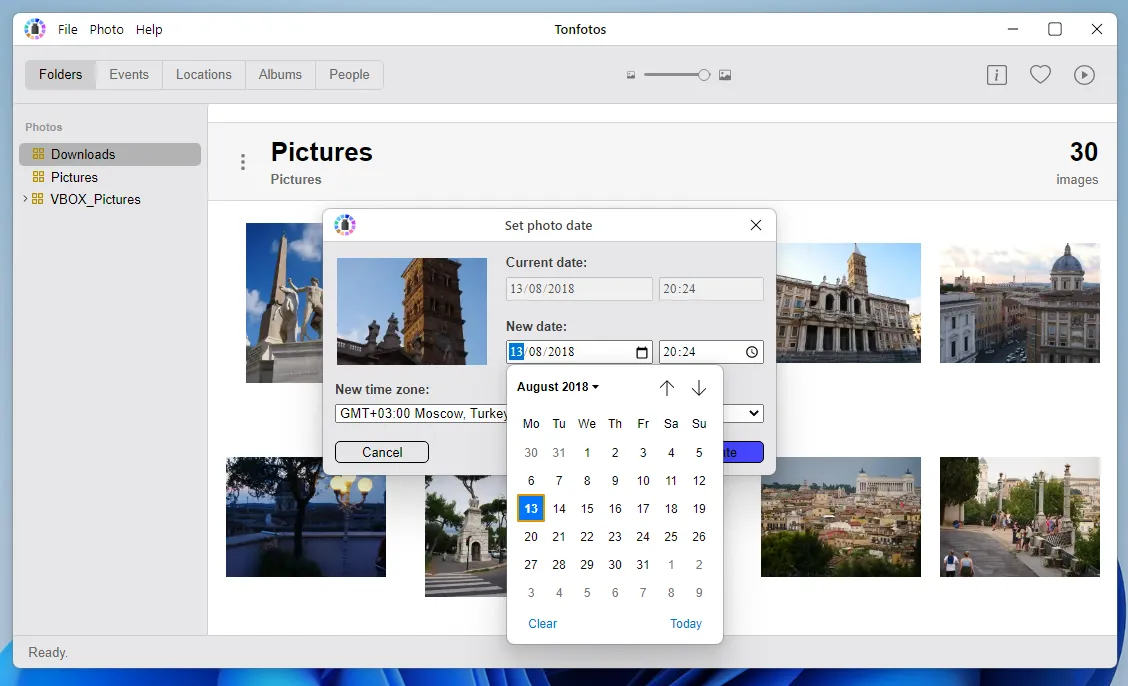The width and height of the screenshot is (1128, 686).
Task: Click the Clear link in calendar
Action: (x=543, y=624)
